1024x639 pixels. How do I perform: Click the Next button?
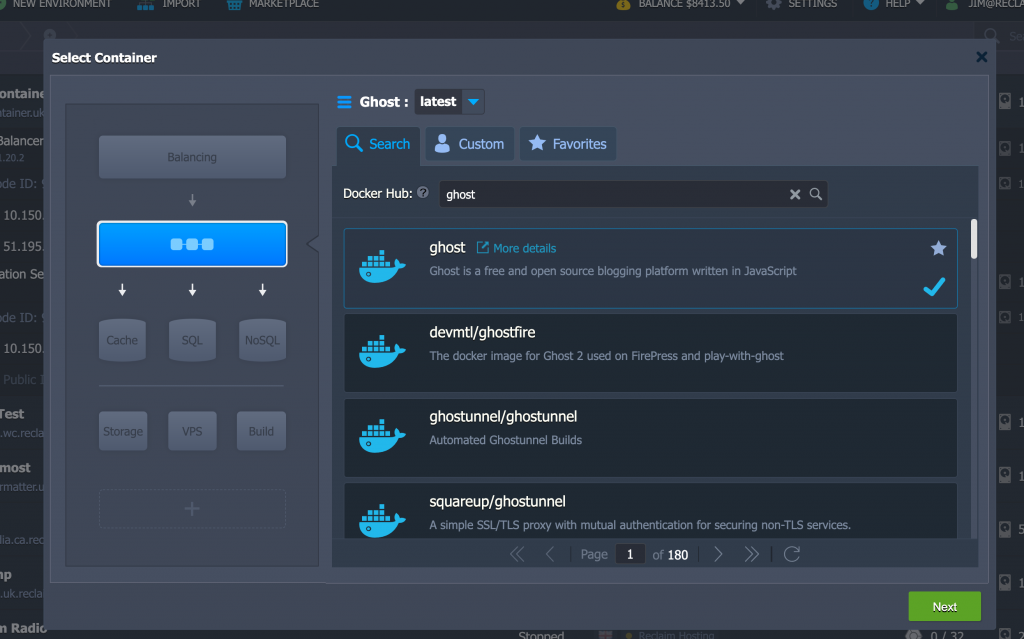pyautogui.click(x=944, y=606)
